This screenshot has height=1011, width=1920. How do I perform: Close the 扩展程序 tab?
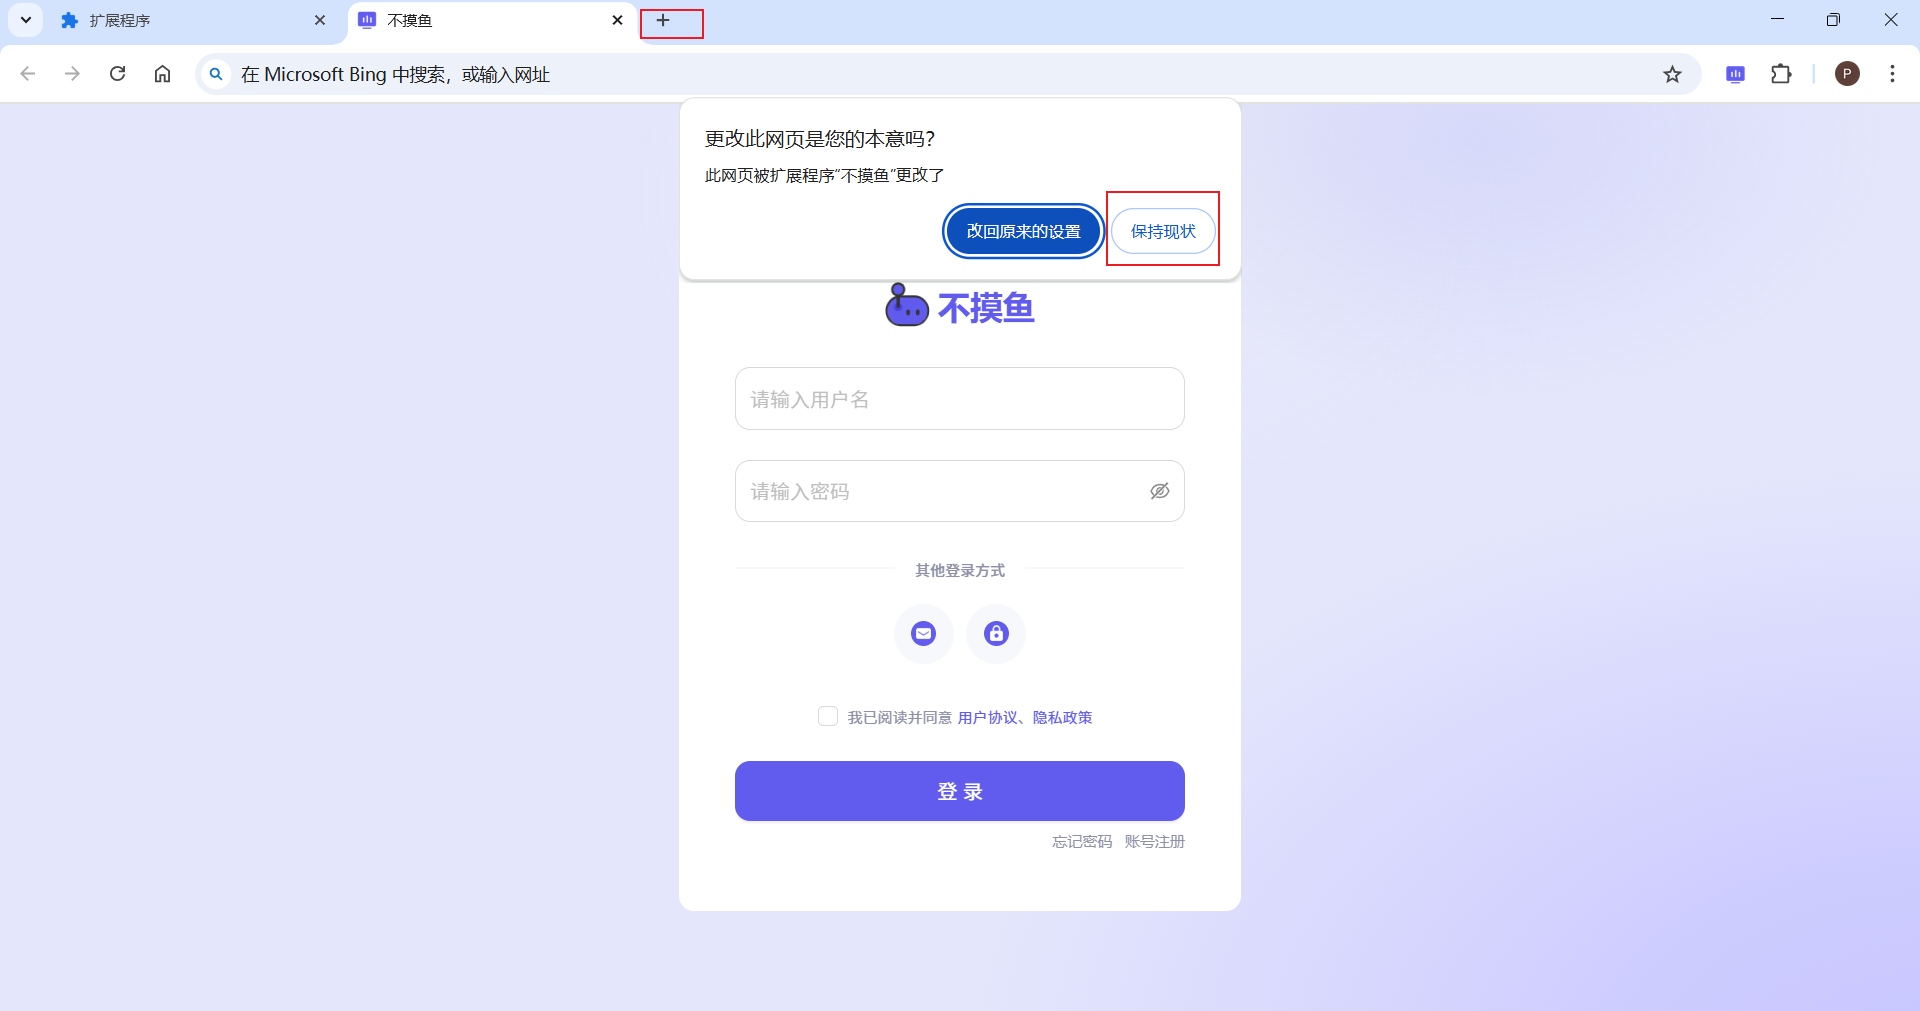click(320, 20)
